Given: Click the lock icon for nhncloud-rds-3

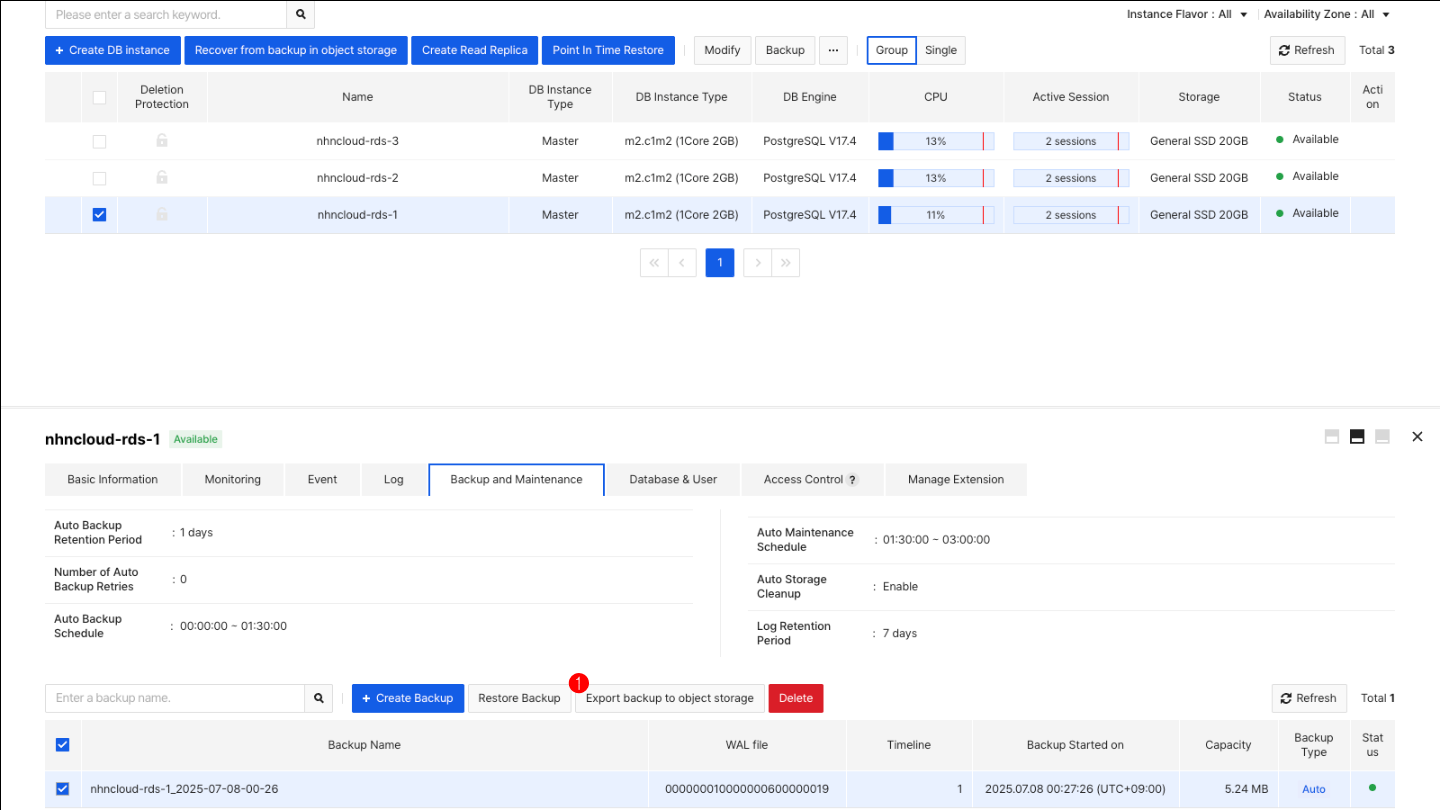Looking at the screenshot, I should tap(162, 141).
